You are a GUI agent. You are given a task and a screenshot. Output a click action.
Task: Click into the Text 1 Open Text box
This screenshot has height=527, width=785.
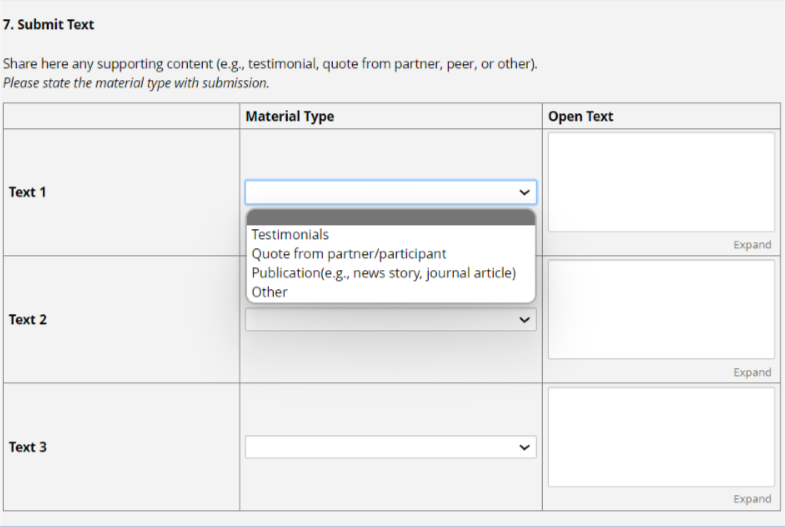pos(661,182)
